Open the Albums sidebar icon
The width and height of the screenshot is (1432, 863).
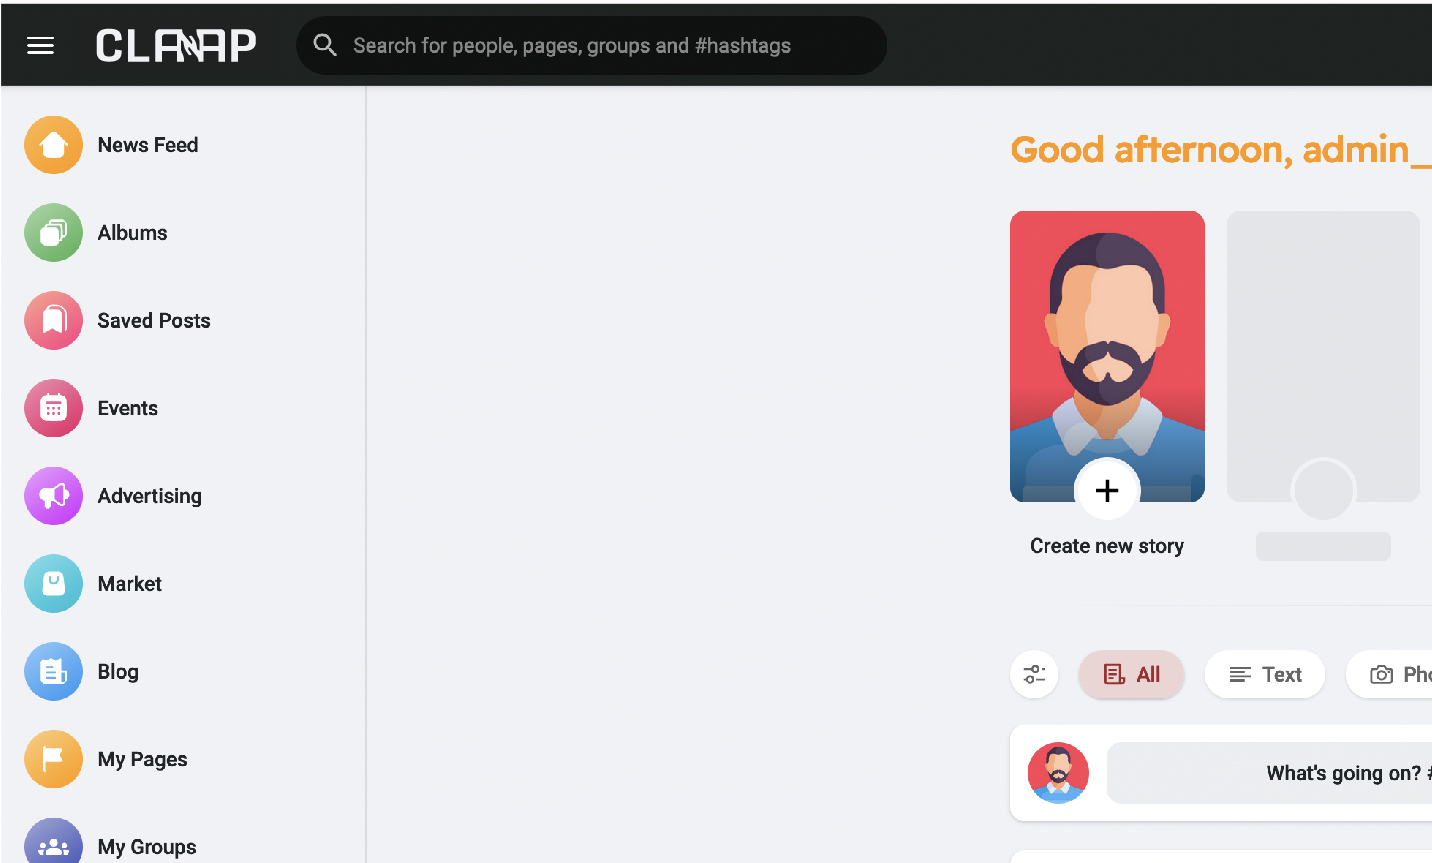pos(53,233)
